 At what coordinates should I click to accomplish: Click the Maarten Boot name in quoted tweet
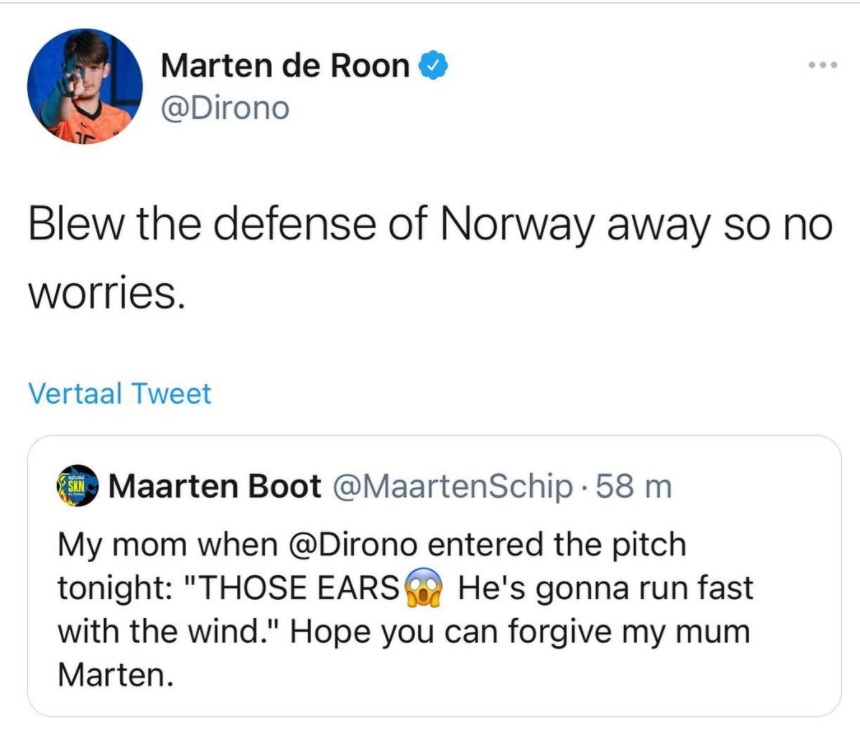[x=215, y=487]
